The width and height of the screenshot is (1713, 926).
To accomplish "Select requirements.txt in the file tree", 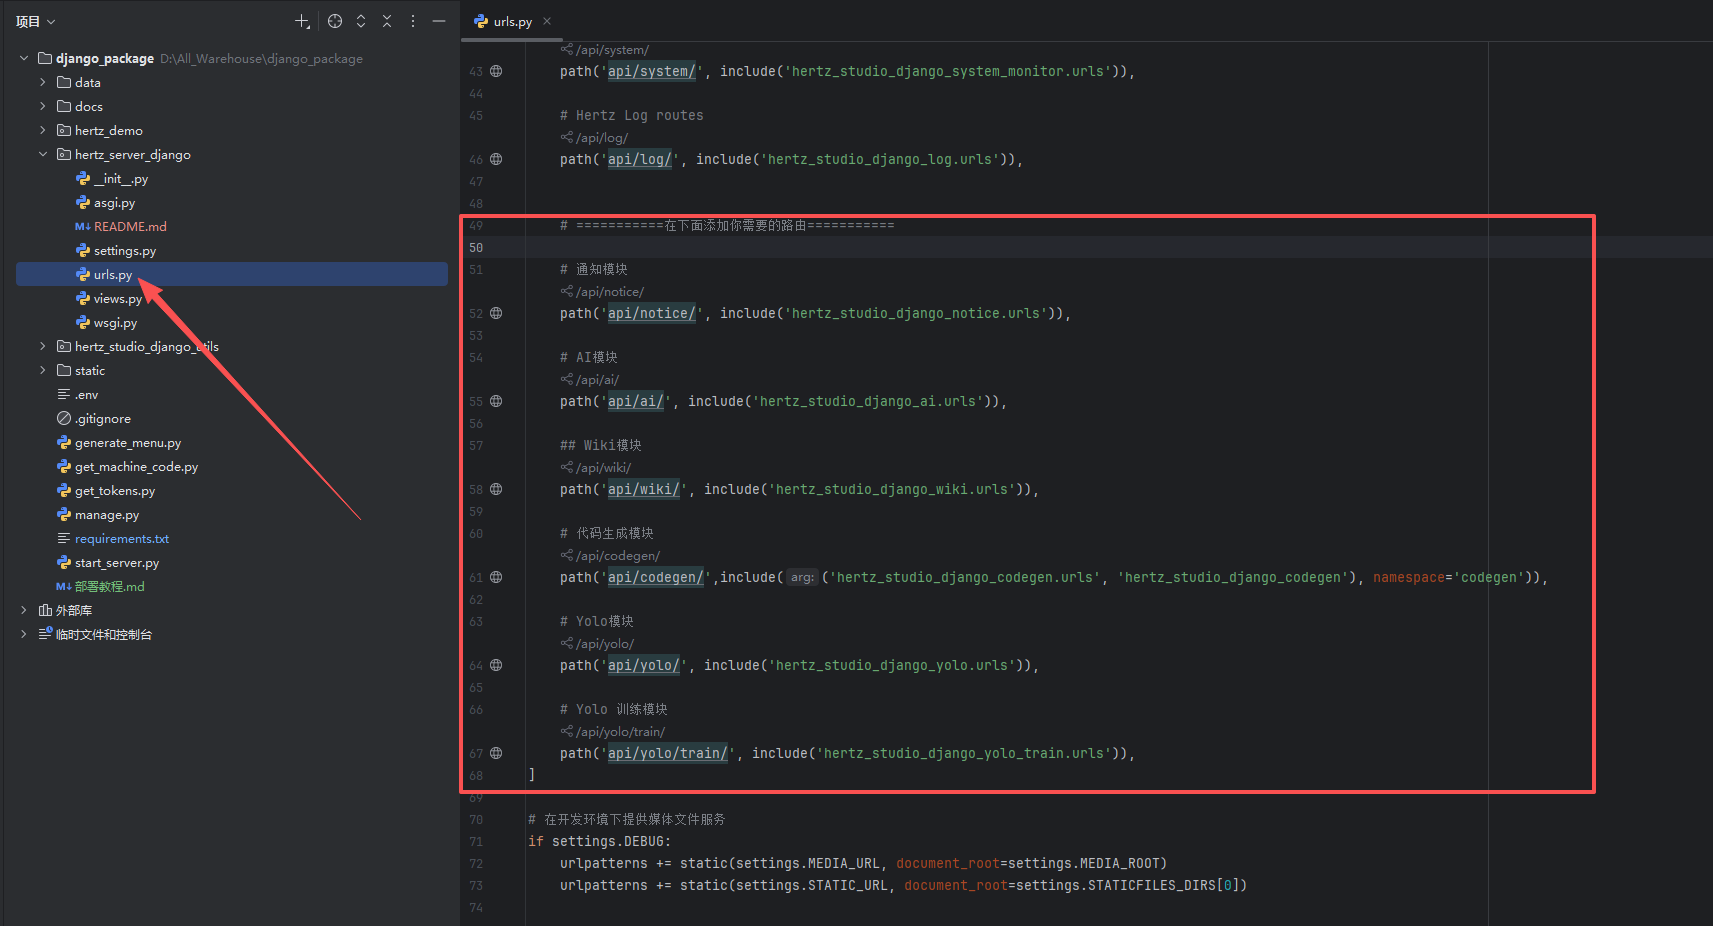I will (x=121, y=539).
